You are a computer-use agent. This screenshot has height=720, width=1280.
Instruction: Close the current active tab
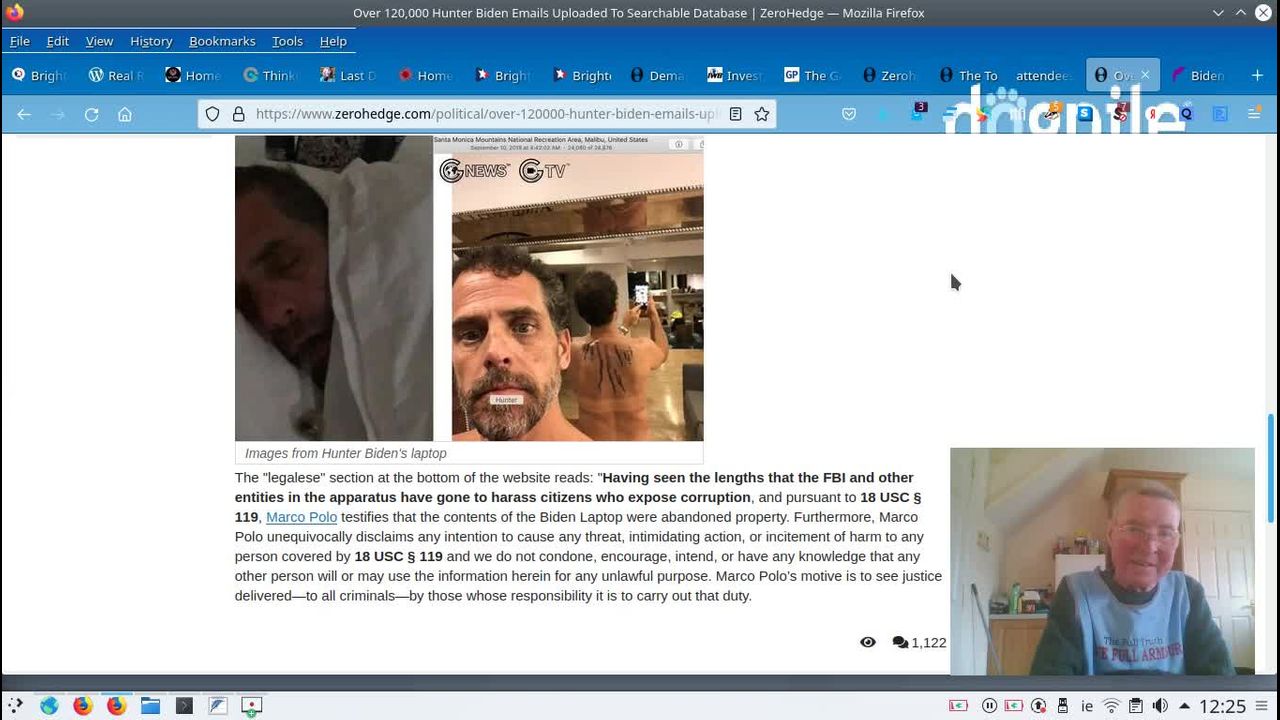(x=1145, y=75)
